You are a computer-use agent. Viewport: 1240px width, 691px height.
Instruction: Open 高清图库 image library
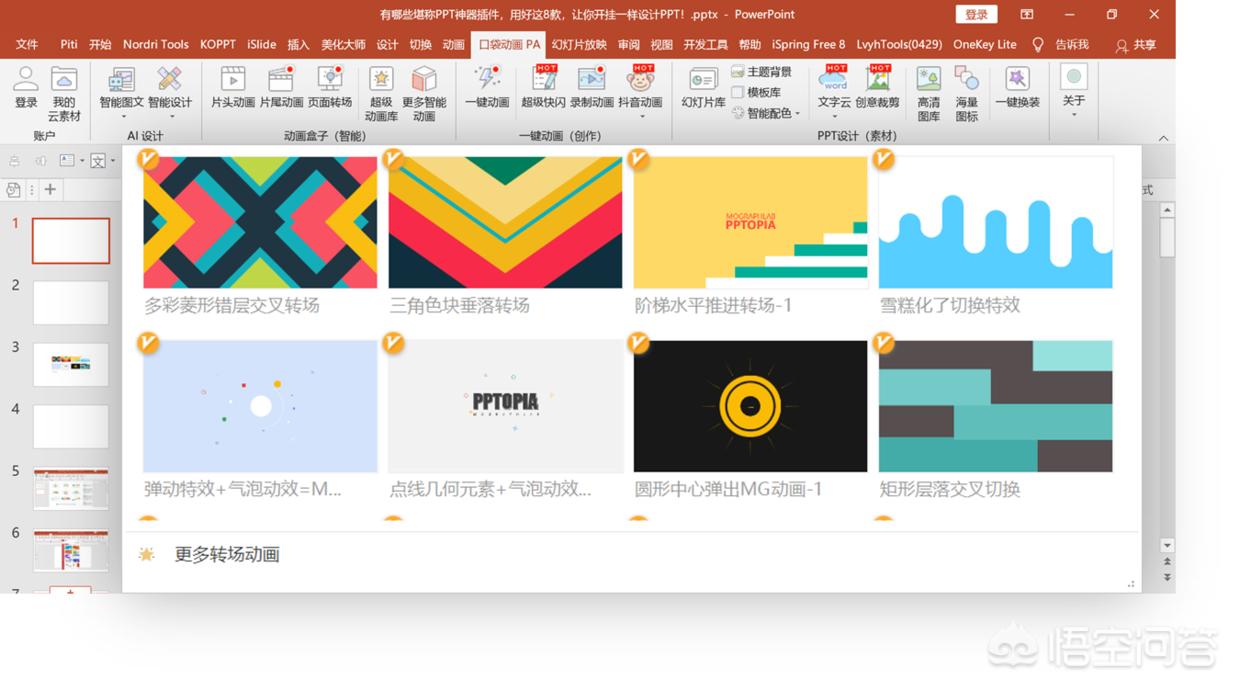click(x=928, y=80)
